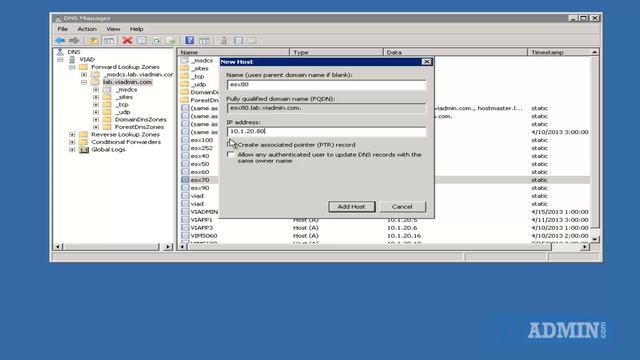Open Properties from the toolbar icon
Viewport: 640px width, 360px height.
pyautogui.click(x=142, y=40)
